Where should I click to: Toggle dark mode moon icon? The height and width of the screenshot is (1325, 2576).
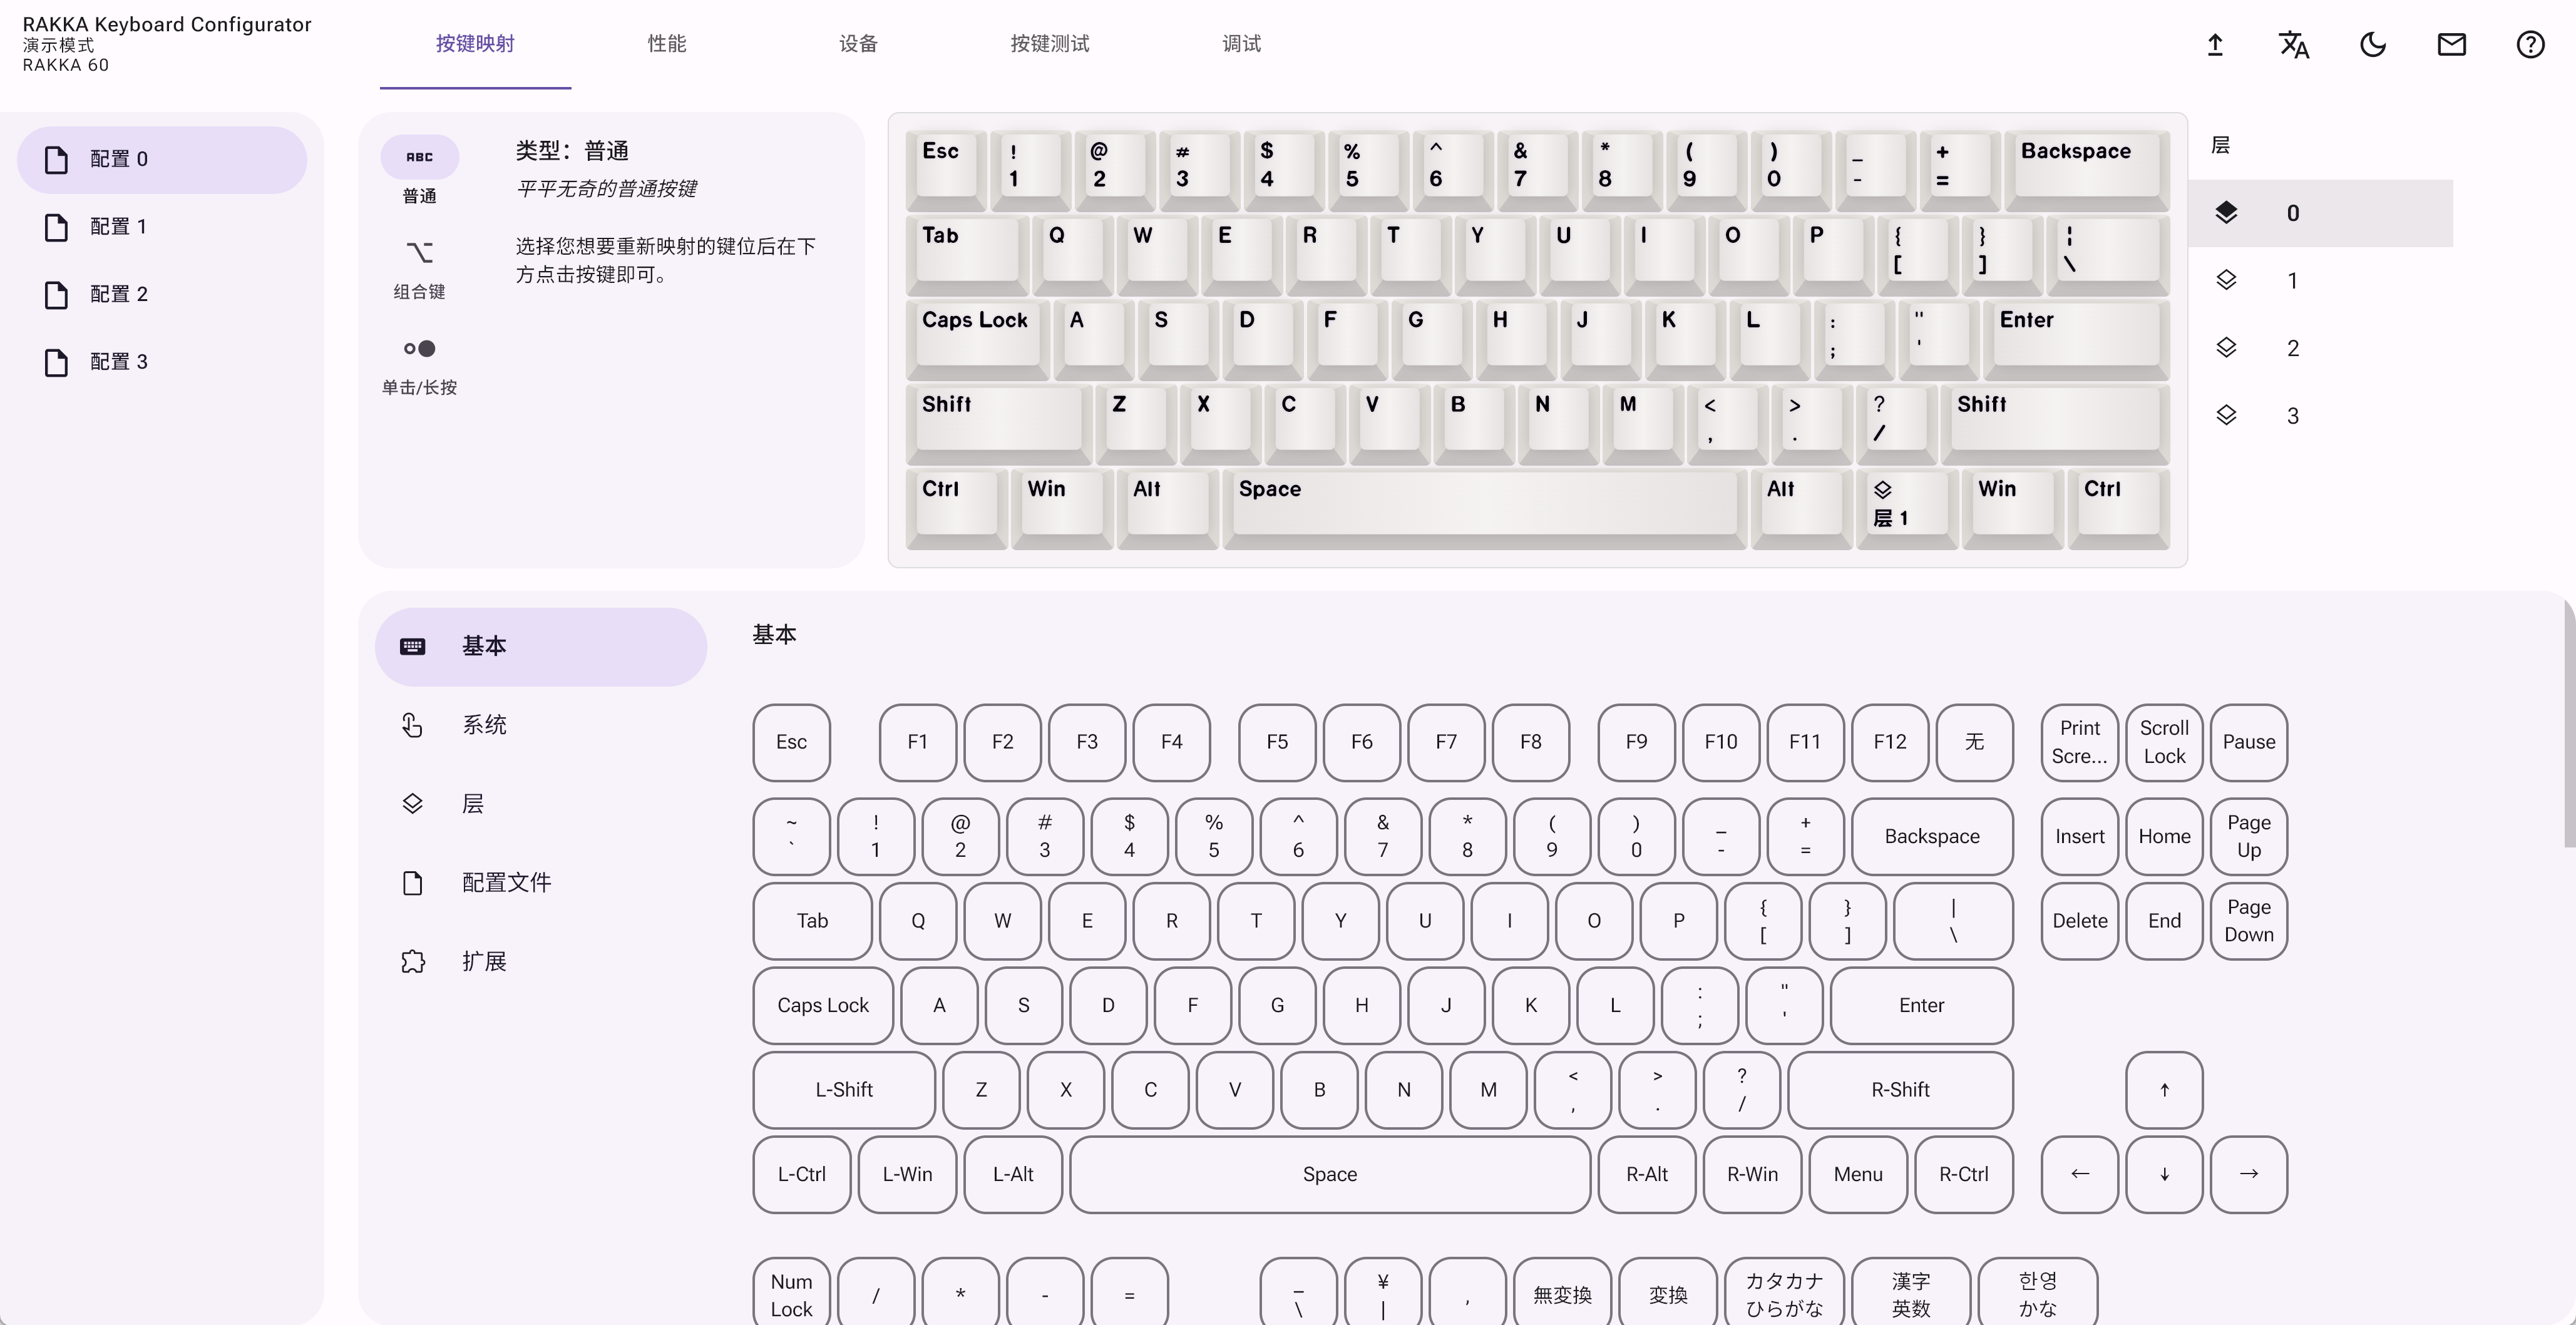click(x=2373, y=44)
